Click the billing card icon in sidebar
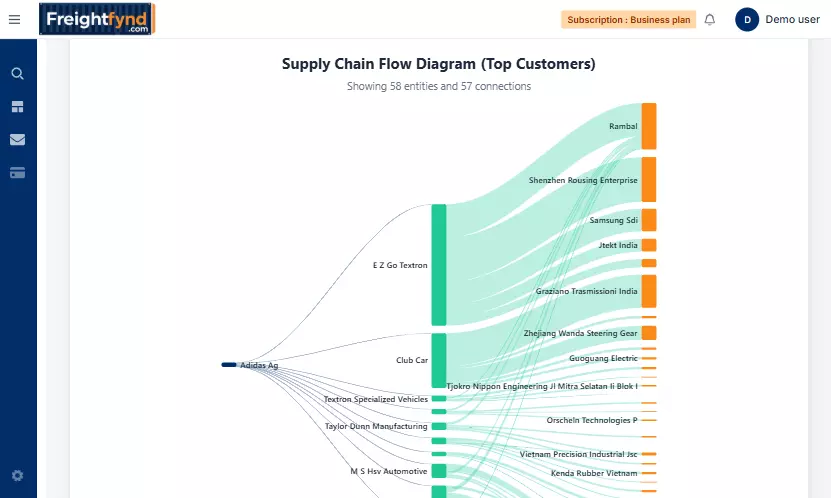Image resolution: width=831 pixels, height=498 pixels. 17,173
